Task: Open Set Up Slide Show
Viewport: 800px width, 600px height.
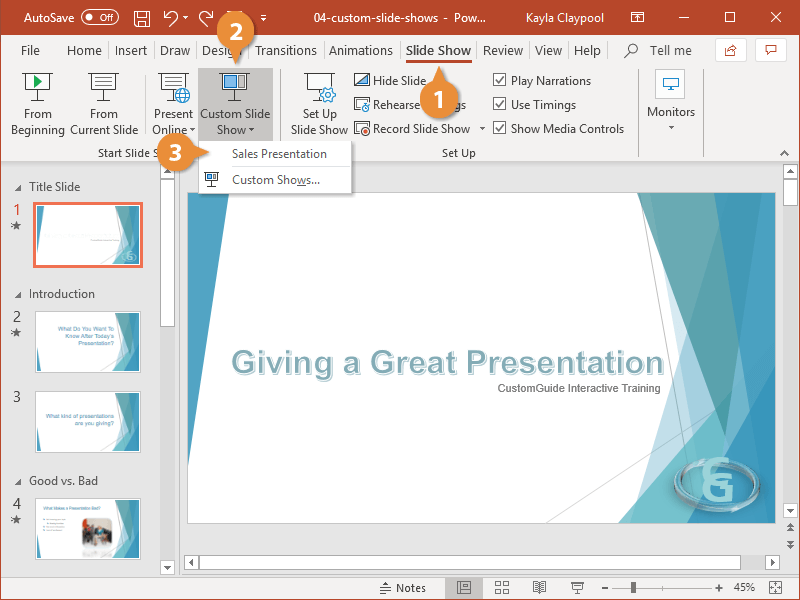Action: [318, 100]
